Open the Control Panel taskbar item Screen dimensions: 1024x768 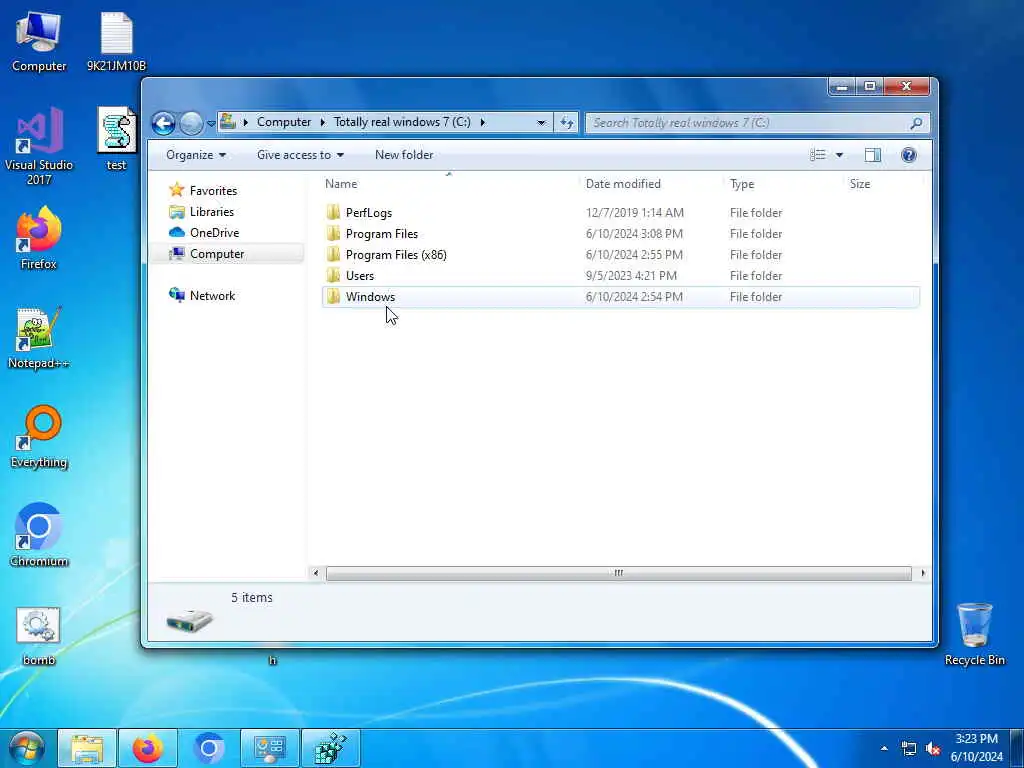point(270,748)
